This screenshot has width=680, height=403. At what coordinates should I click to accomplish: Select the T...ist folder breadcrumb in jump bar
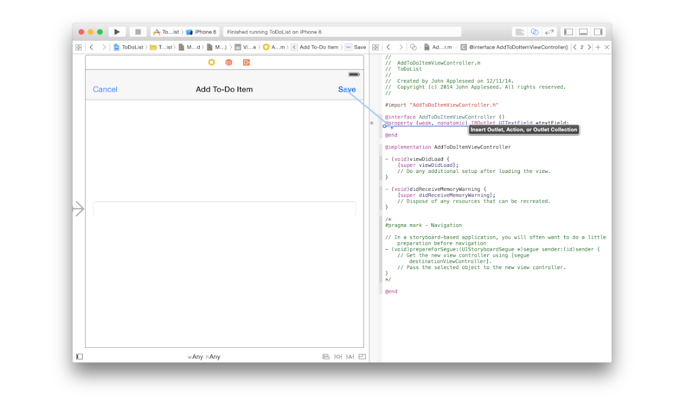point(162,47)
